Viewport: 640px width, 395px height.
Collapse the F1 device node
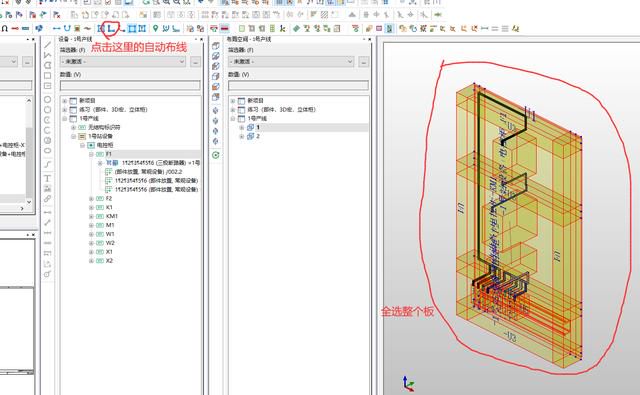[x=91, y=154]
